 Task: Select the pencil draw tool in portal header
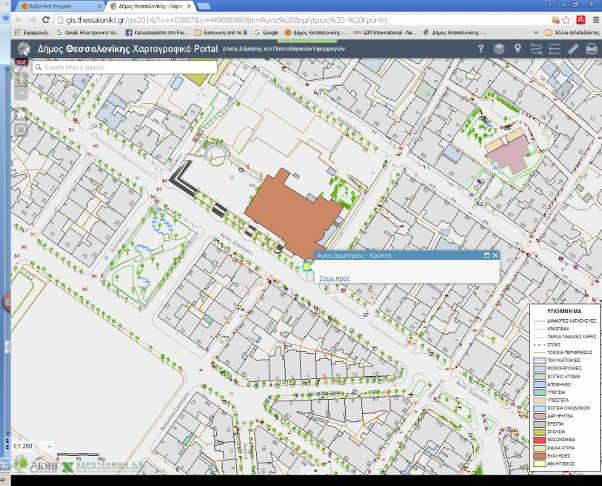coord(573,49)
